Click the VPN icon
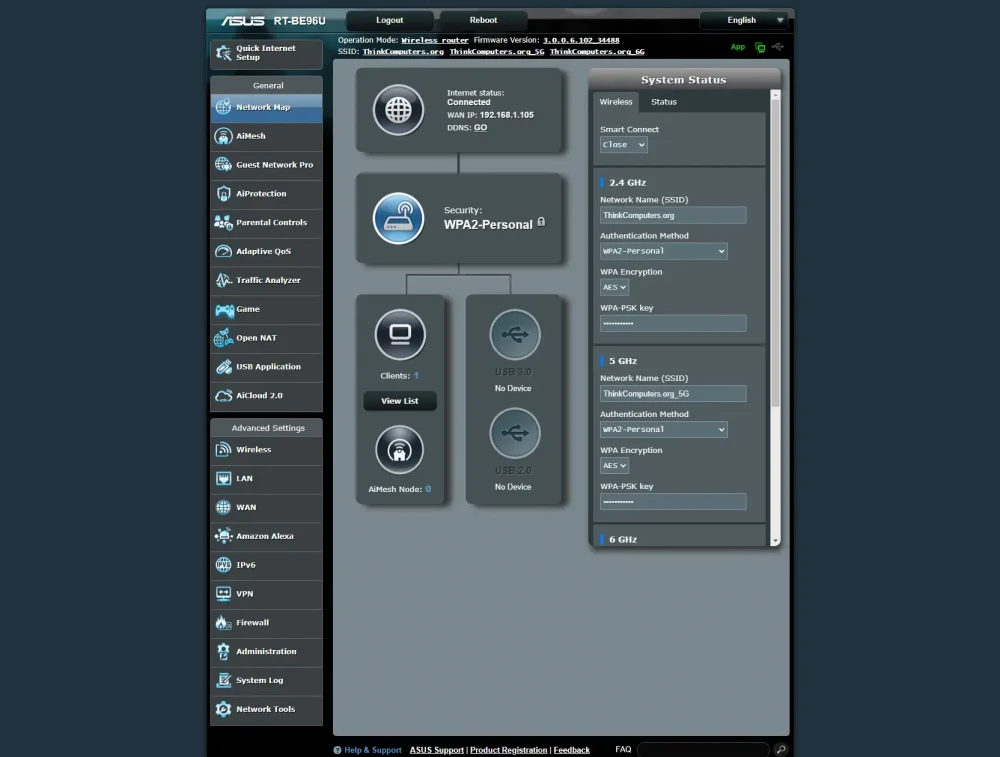1000x757 pixels. pos(223,594)
